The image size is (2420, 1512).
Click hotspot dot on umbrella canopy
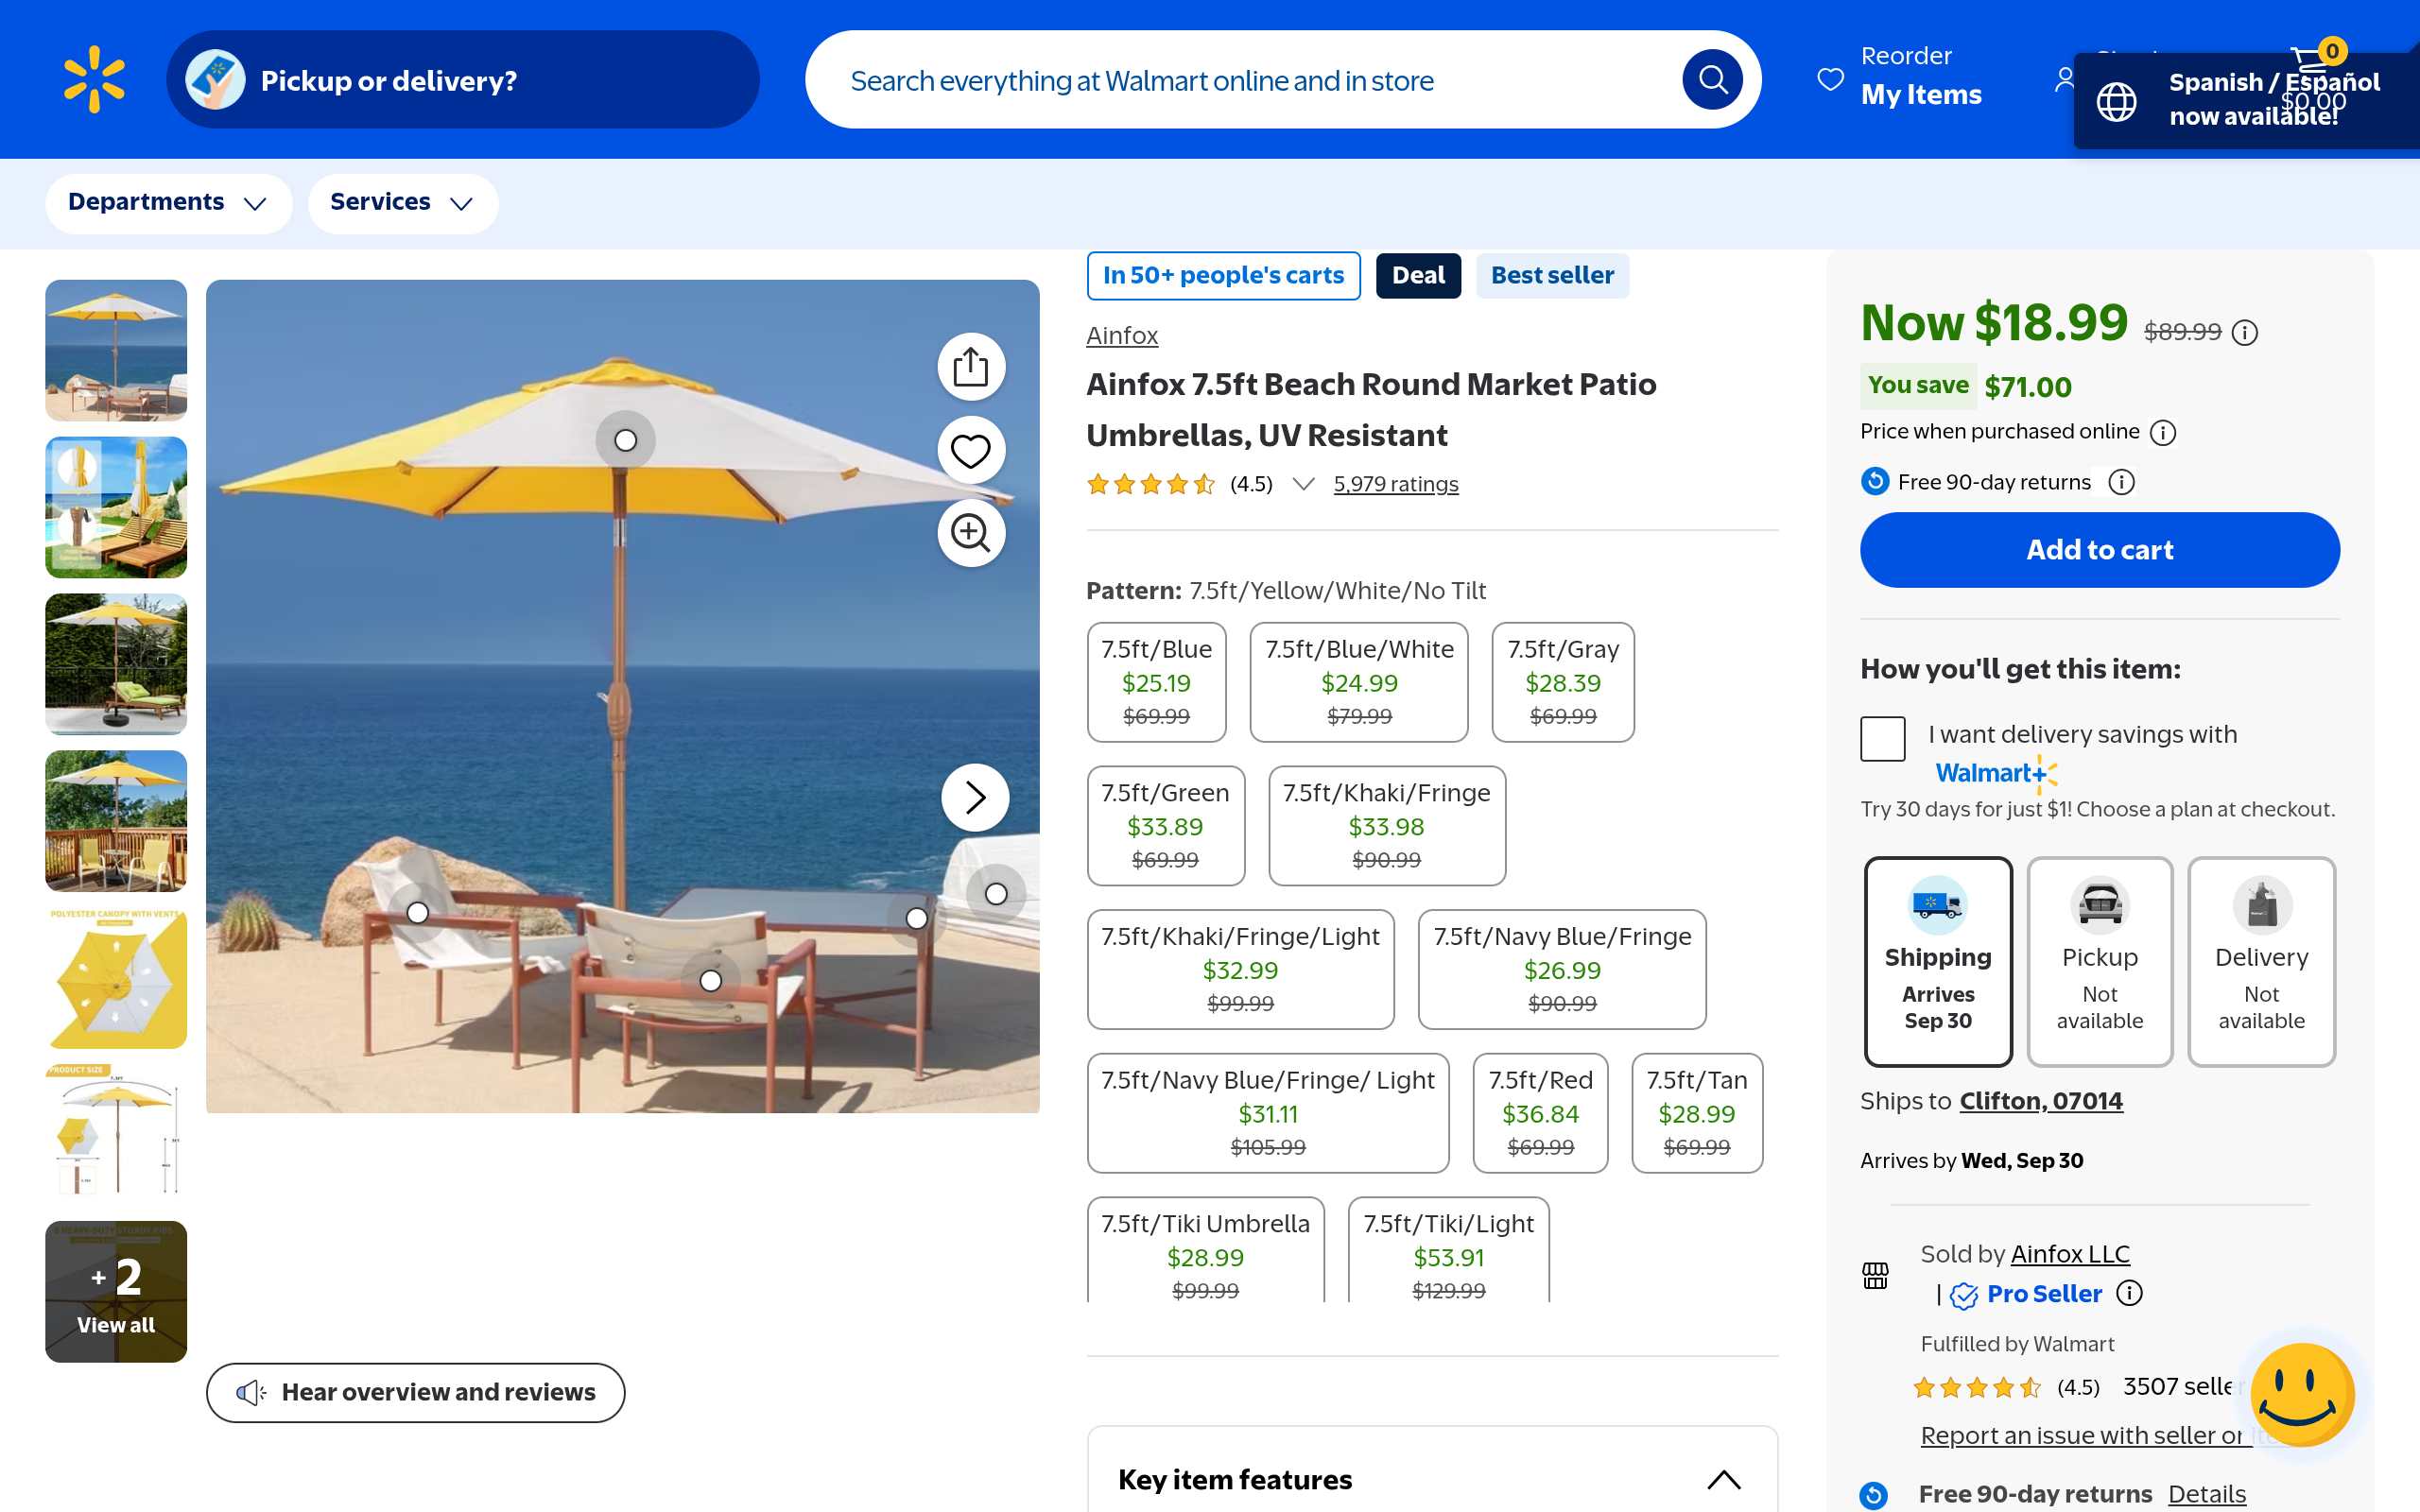click(x=626, y=440)
